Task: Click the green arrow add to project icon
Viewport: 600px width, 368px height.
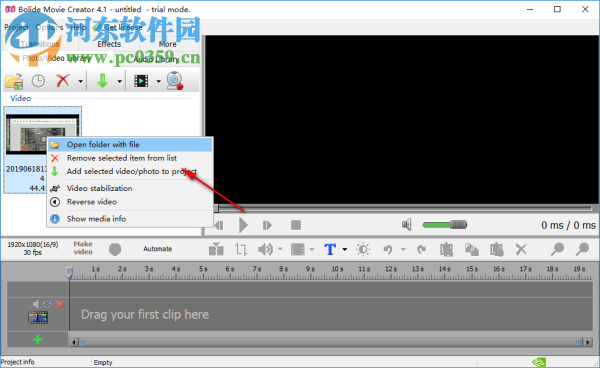Action: coord(102,81)
